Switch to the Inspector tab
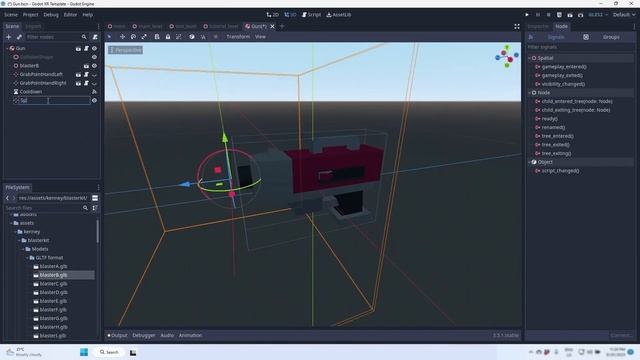Image resolution: width=640 pixels, height=360 pixels. [x=538, y=26]
